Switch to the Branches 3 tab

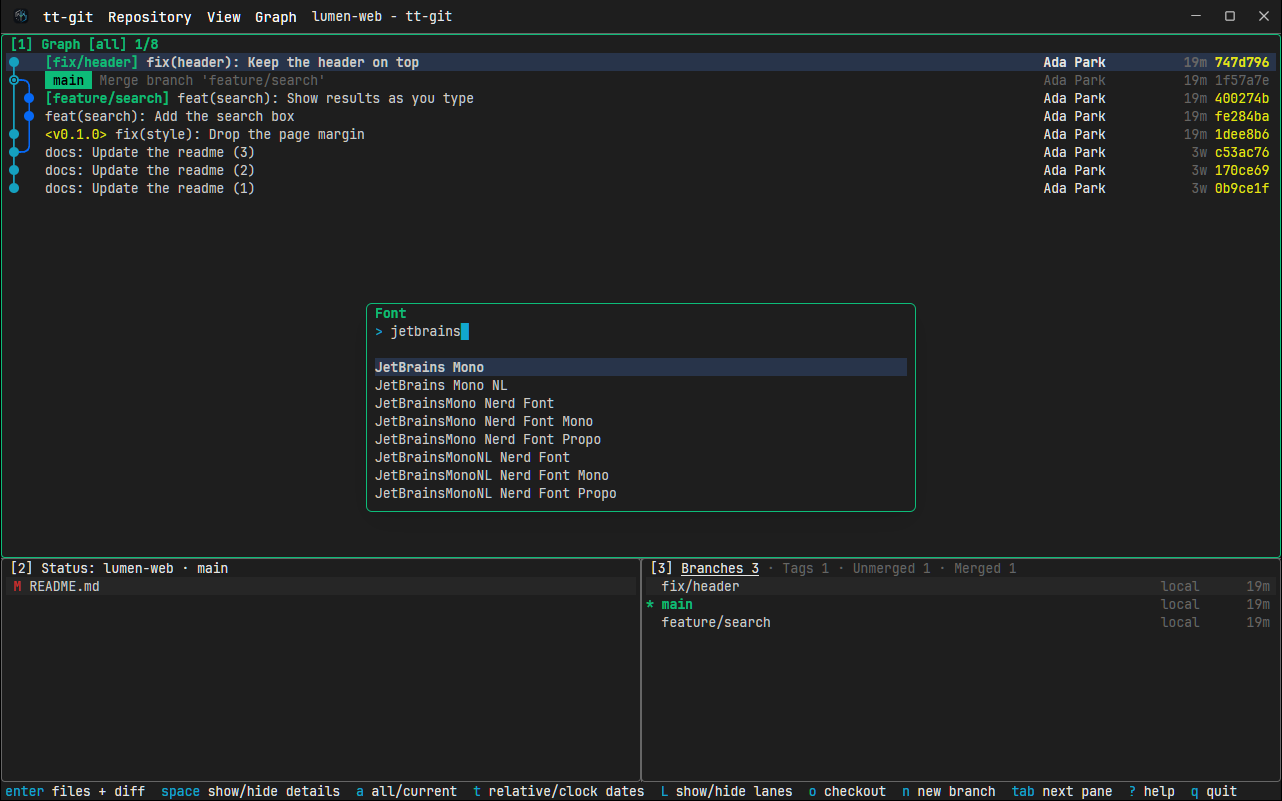[x=720, y=569]
